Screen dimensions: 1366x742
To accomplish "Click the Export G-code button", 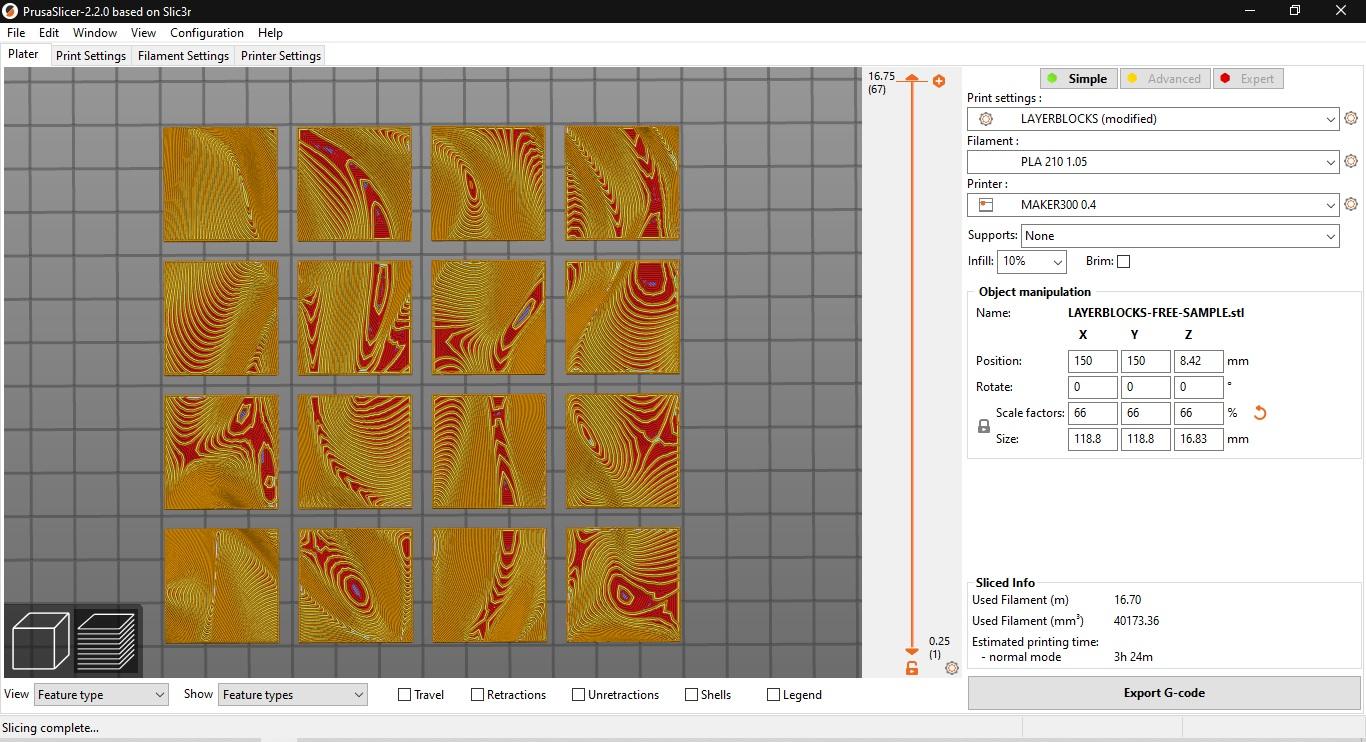I will pyautogui.click(x=1164, y=693).
